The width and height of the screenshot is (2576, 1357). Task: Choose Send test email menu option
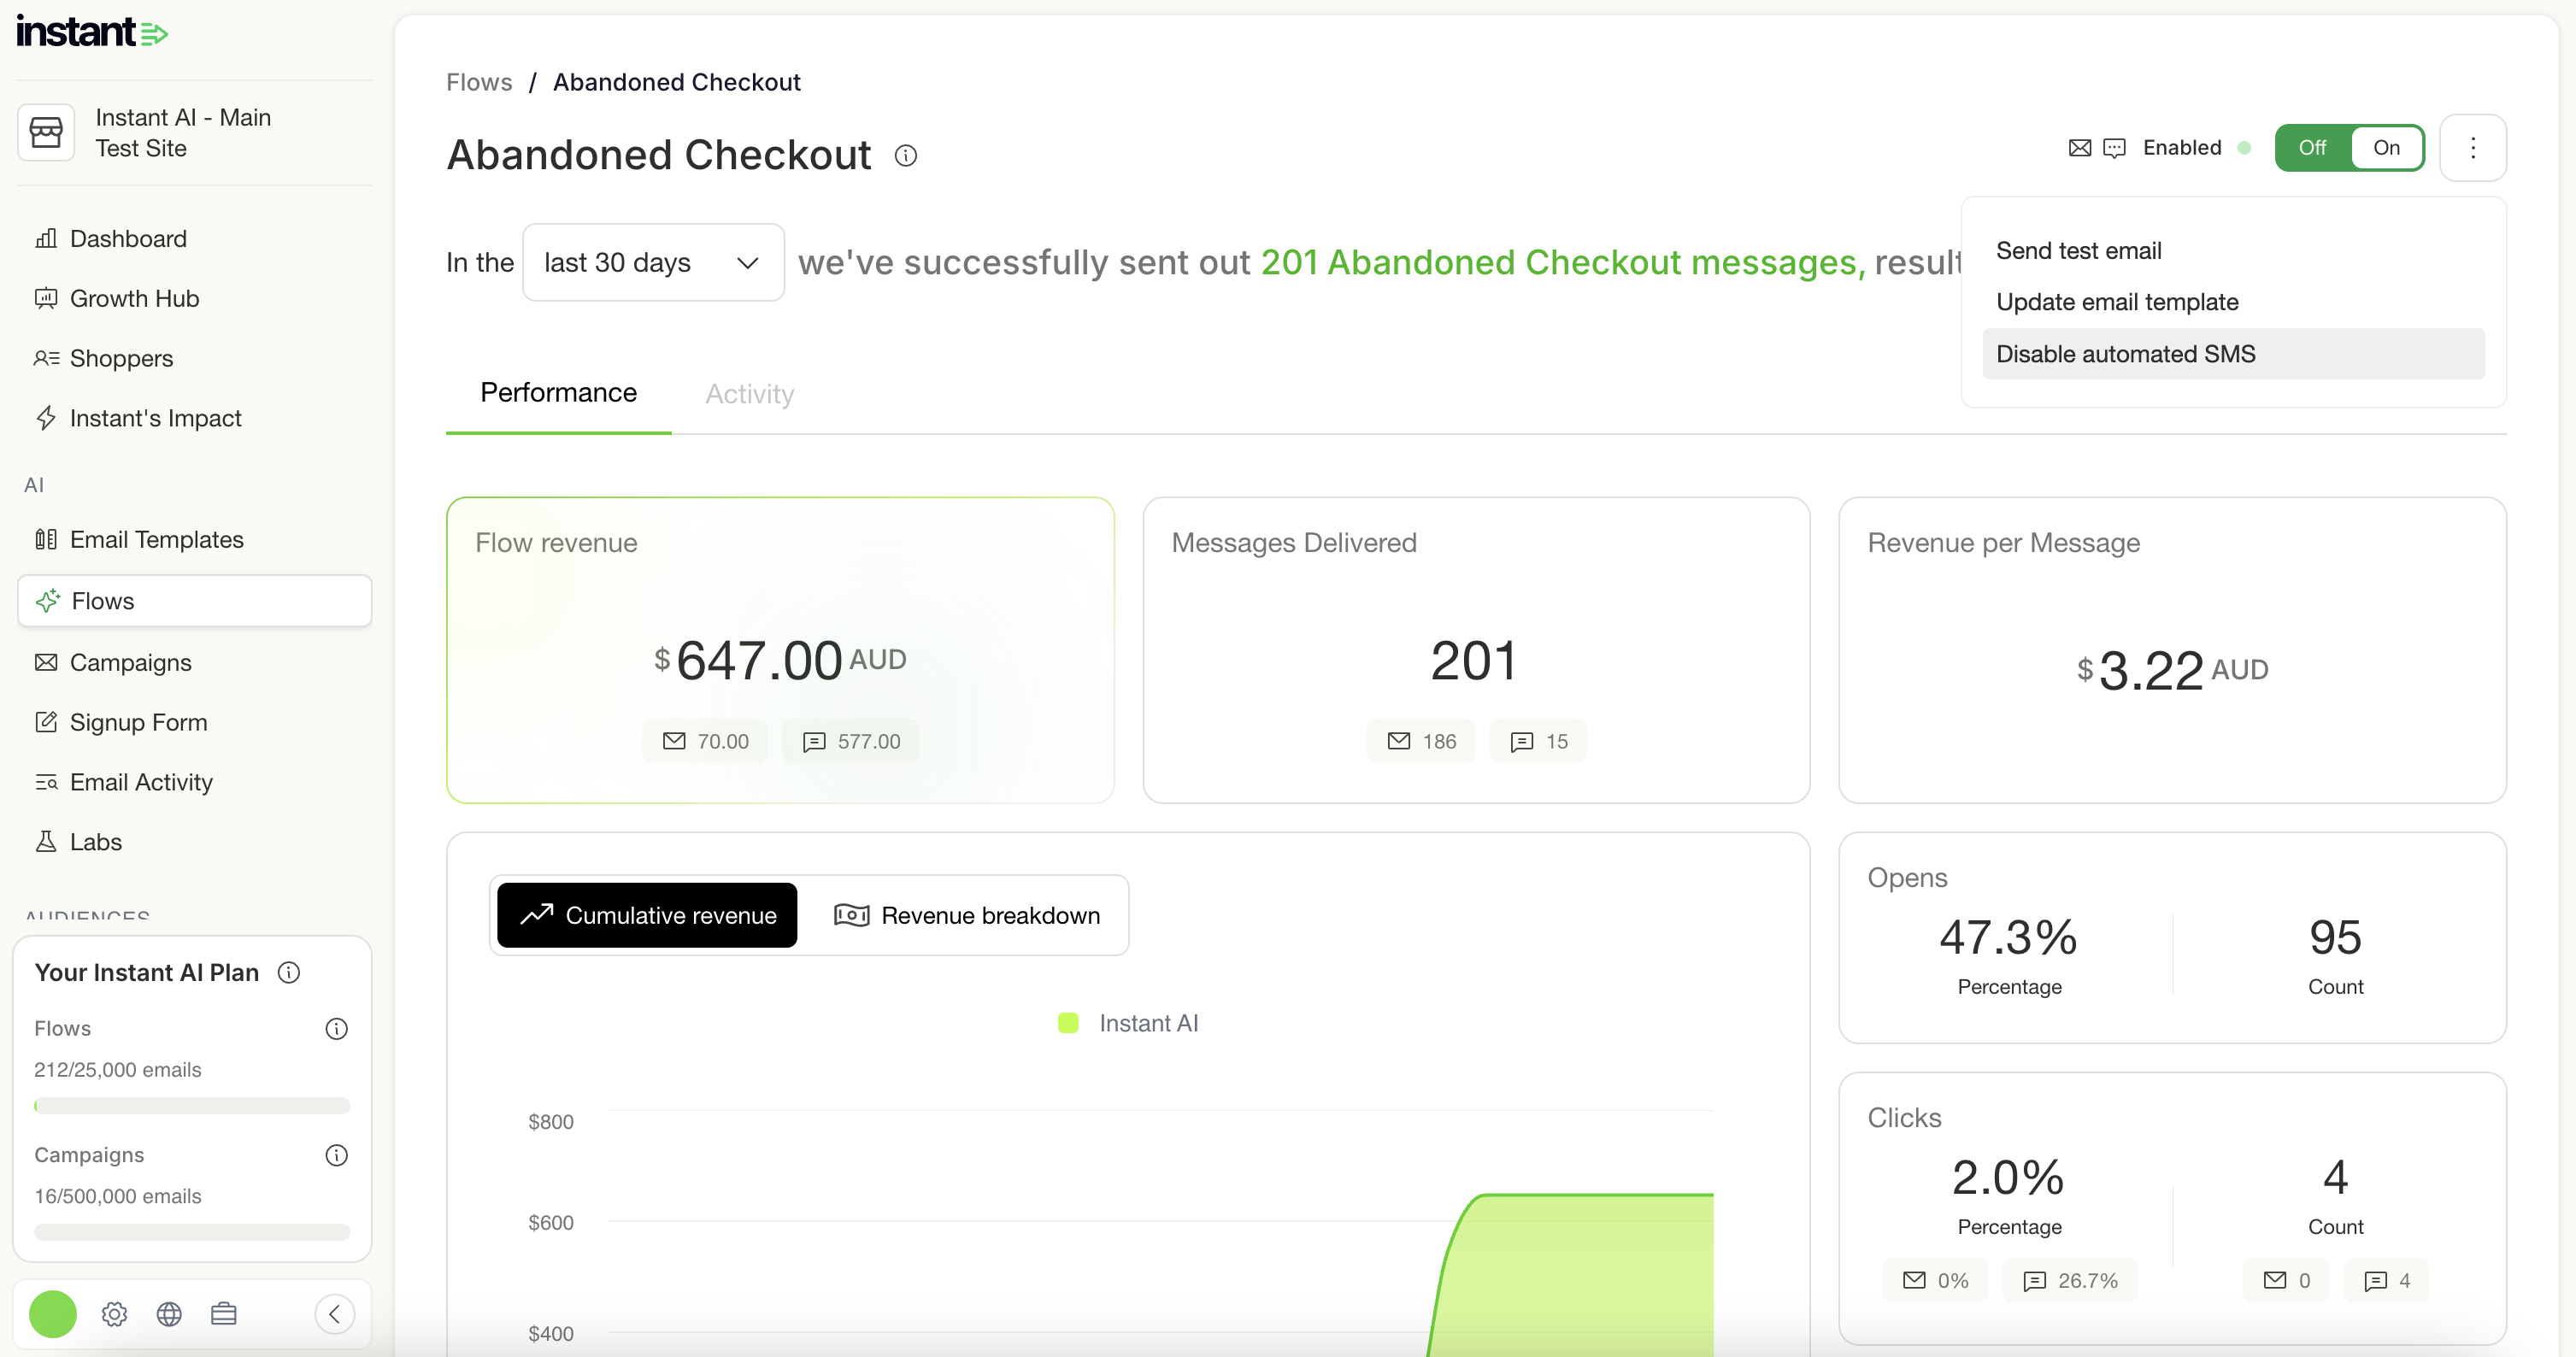click(2078, 250)
